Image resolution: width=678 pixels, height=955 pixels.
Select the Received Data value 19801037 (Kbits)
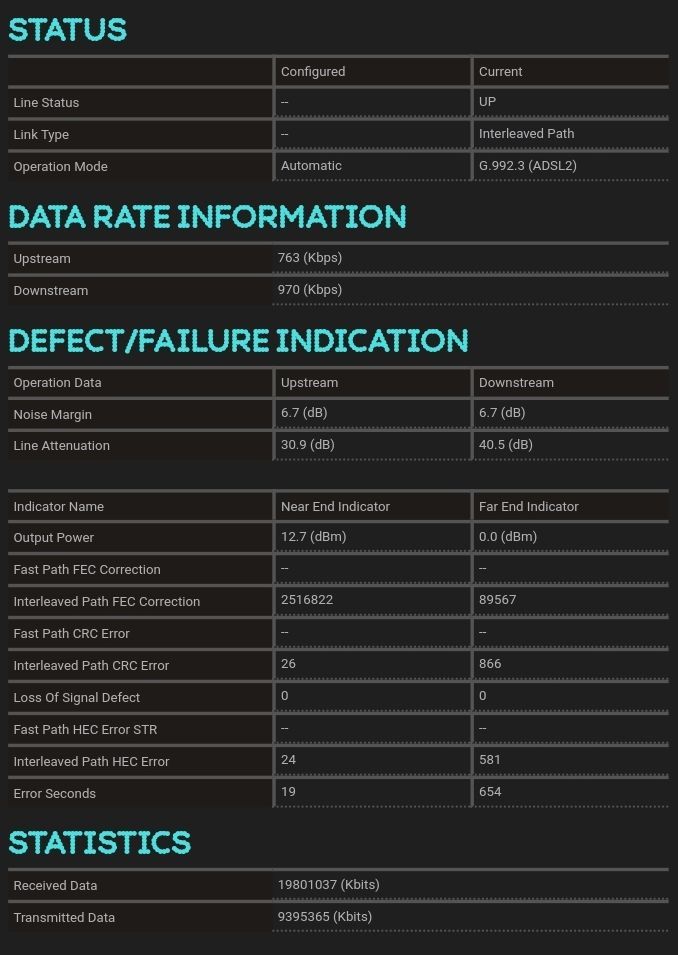point(328,885)
